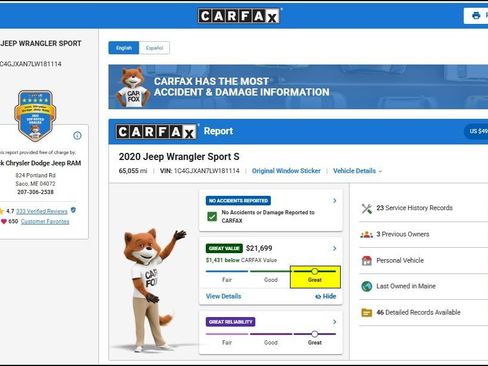
Task: Click the $1,431 below CARFAX Value text
Action: [241, 260]
